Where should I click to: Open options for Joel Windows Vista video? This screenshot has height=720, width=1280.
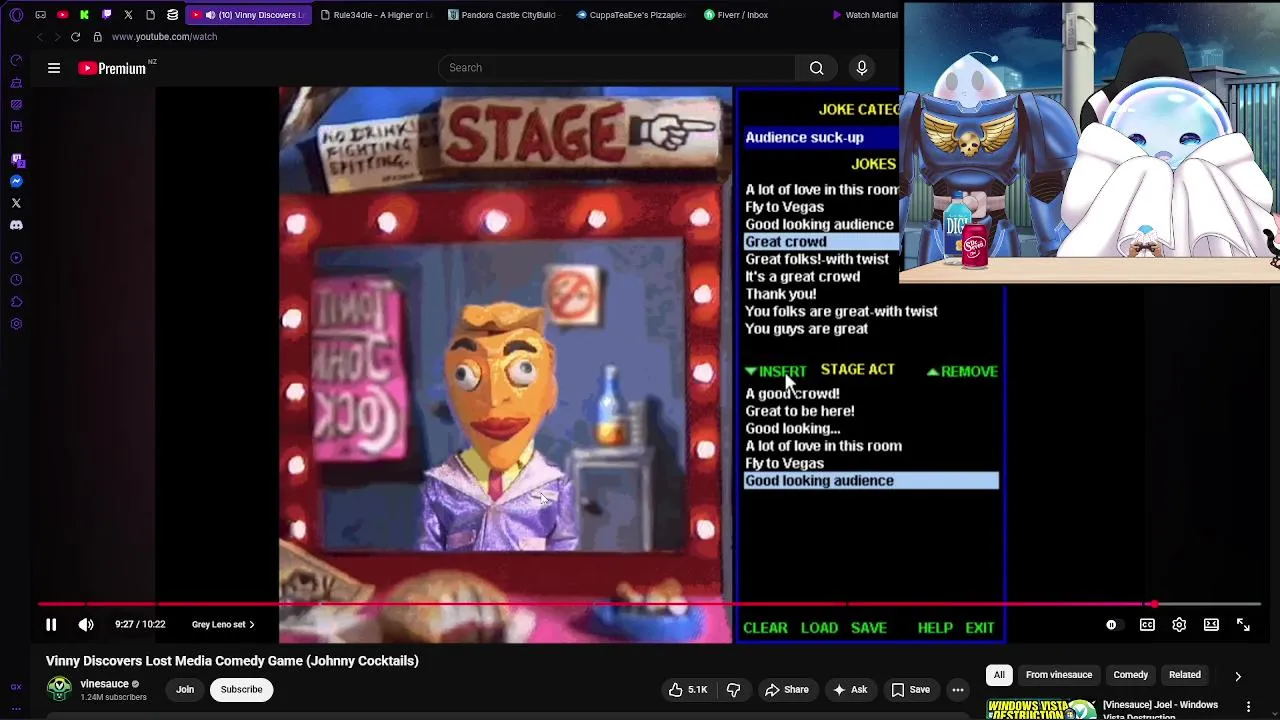1248,707
